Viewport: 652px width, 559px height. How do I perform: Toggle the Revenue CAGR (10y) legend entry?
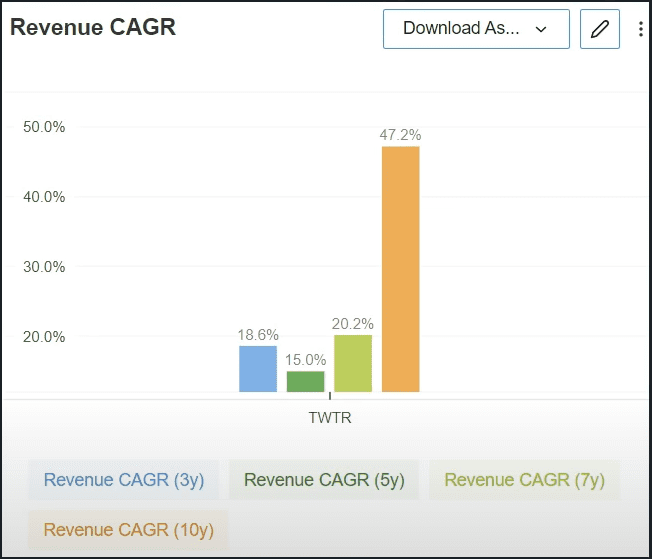tap(128, 530)
